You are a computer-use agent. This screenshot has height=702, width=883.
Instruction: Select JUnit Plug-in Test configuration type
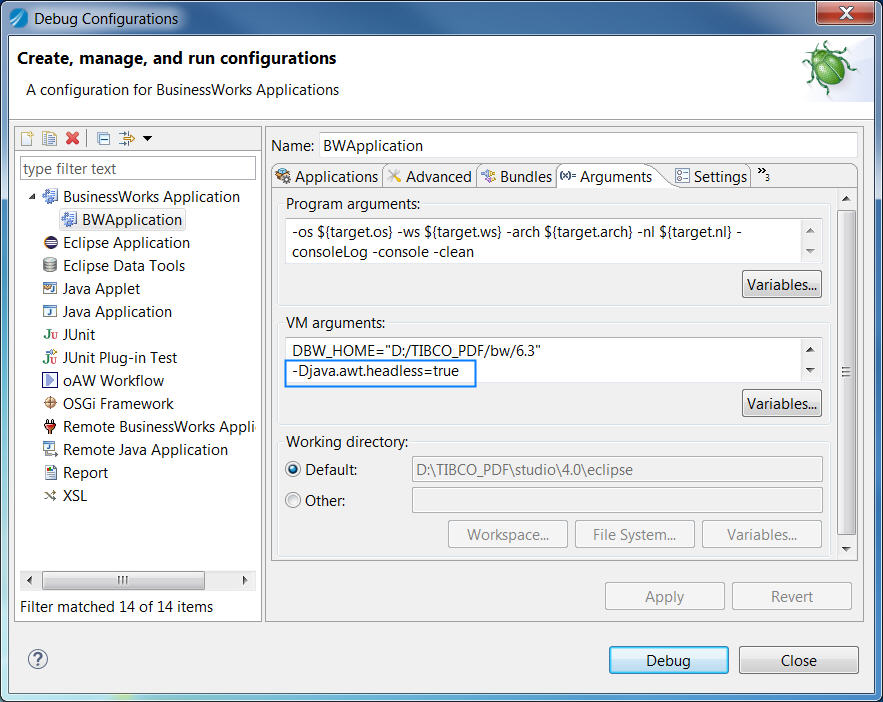point(119,357)
